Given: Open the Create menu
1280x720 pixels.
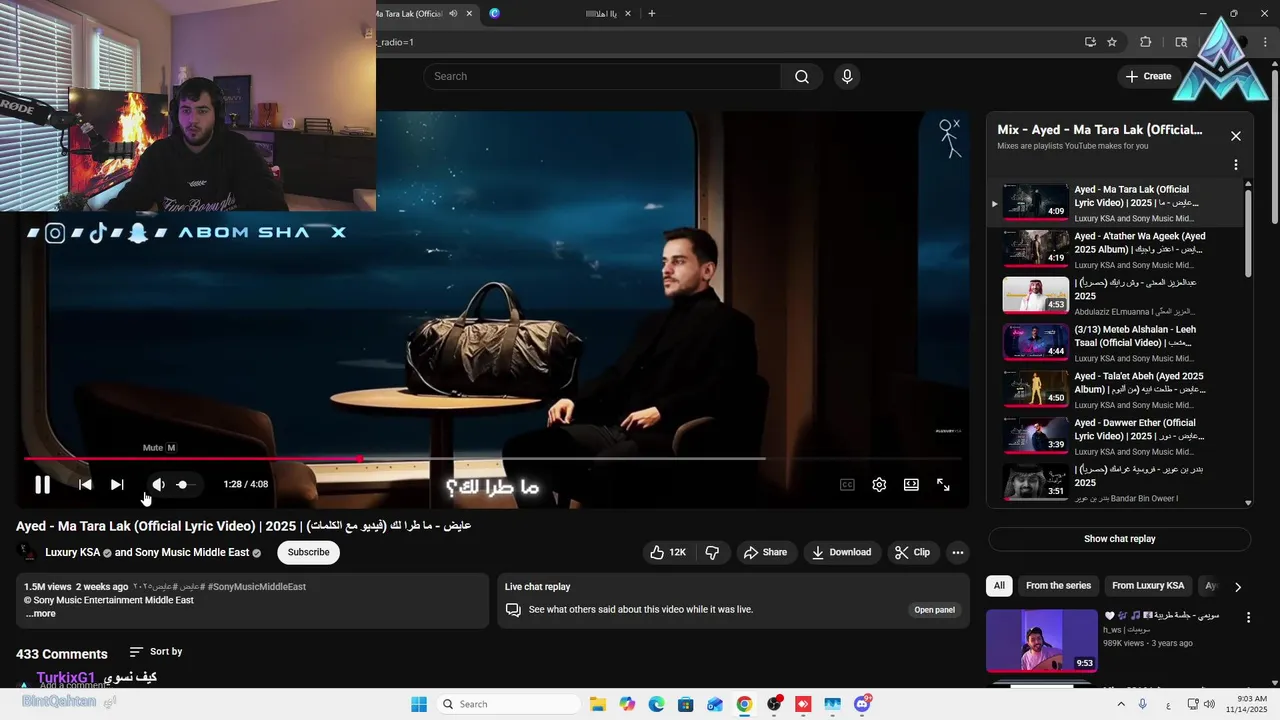Looking at the screenshot, I should coord(1149,77).
